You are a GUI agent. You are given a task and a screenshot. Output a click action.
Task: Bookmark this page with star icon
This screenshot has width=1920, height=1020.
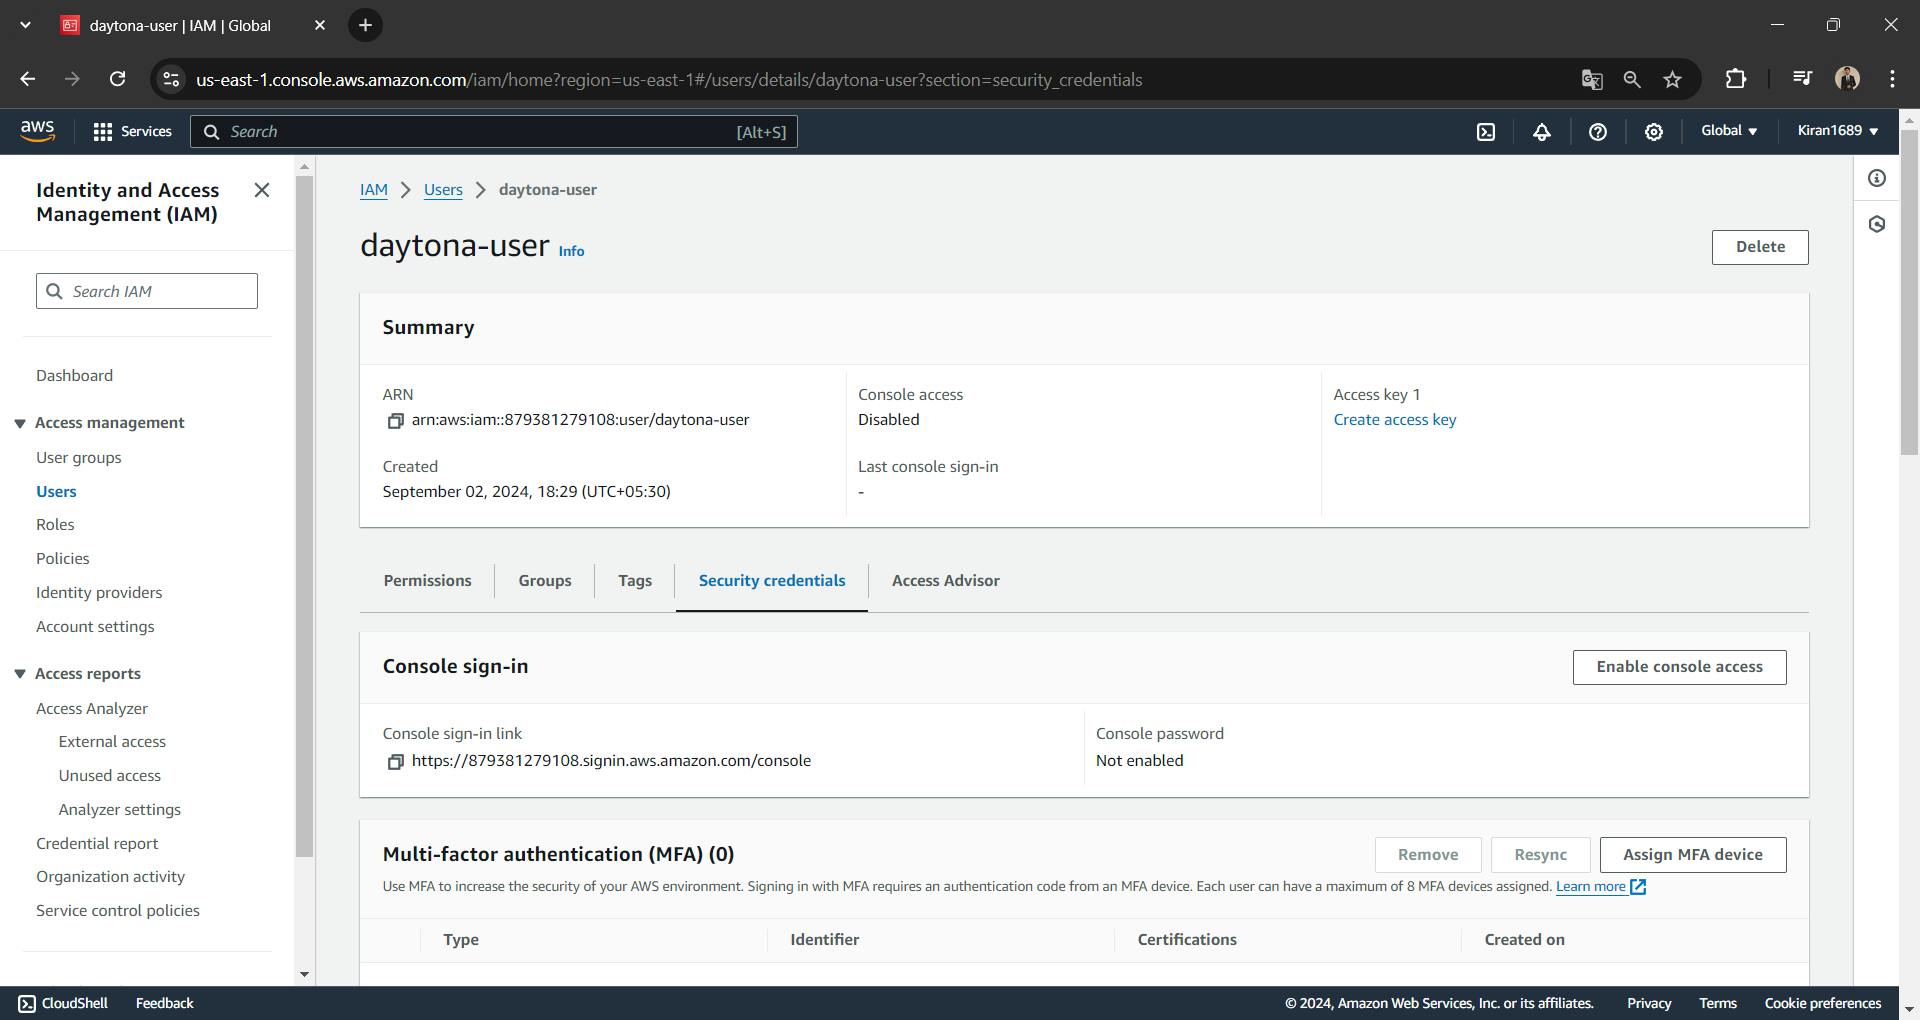[1672, 79]
